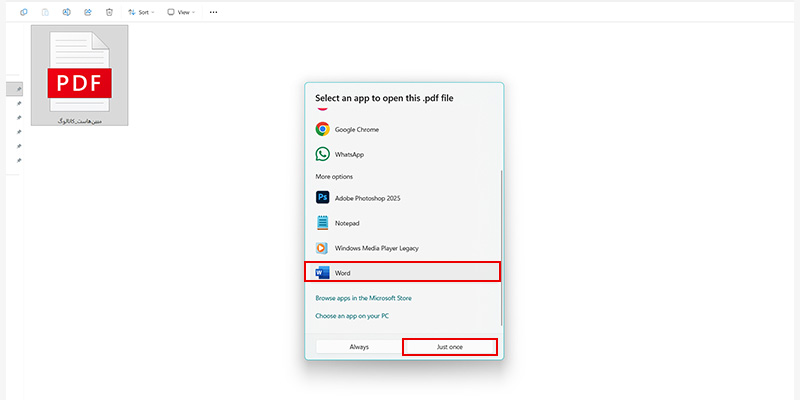Select Notepad in More options
The height and width of the screenshot is (400, 800).
[347, 223]
